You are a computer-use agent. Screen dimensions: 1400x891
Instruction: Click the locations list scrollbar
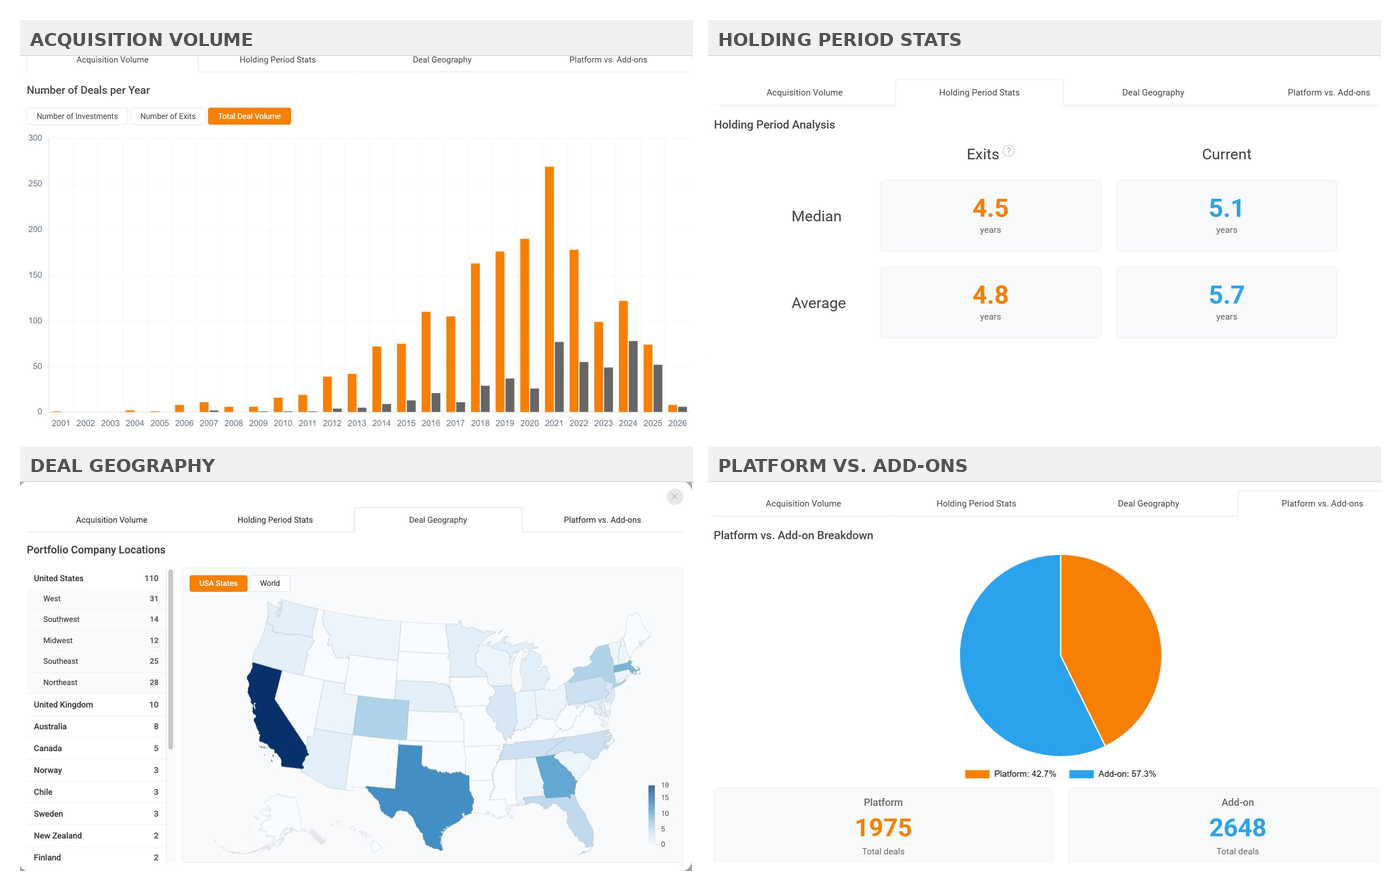point(171,660)
